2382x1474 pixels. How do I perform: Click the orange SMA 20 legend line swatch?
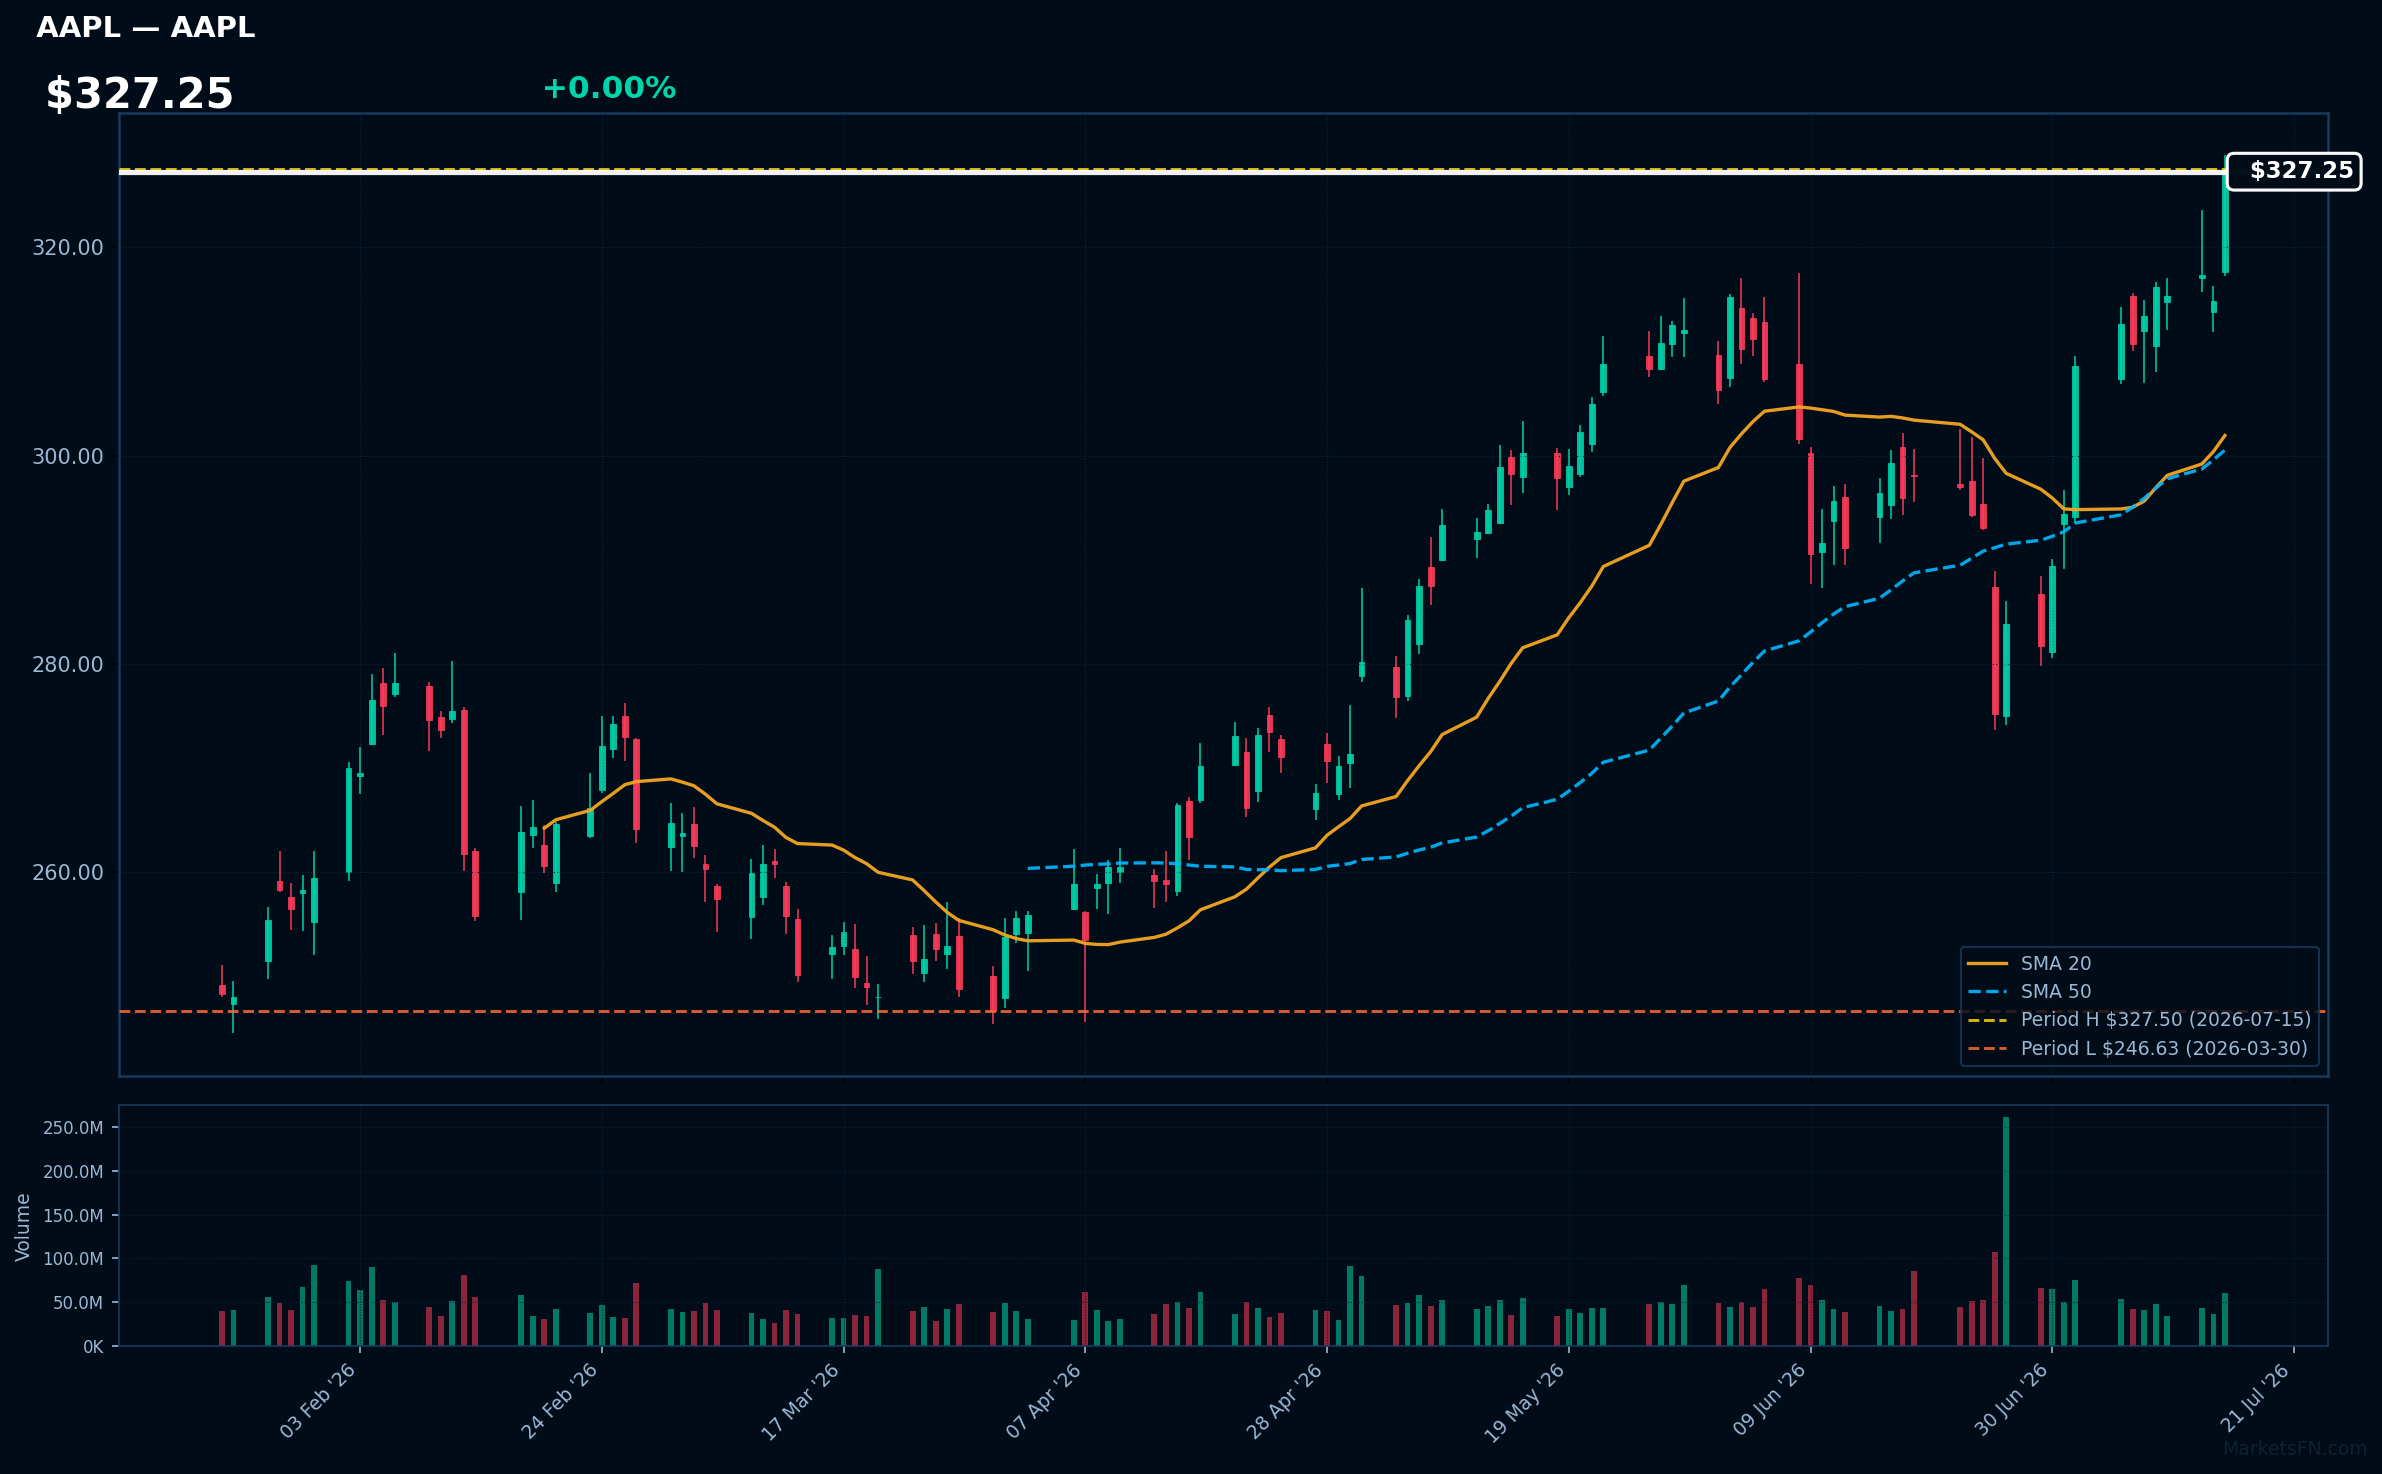point(1987,964)
